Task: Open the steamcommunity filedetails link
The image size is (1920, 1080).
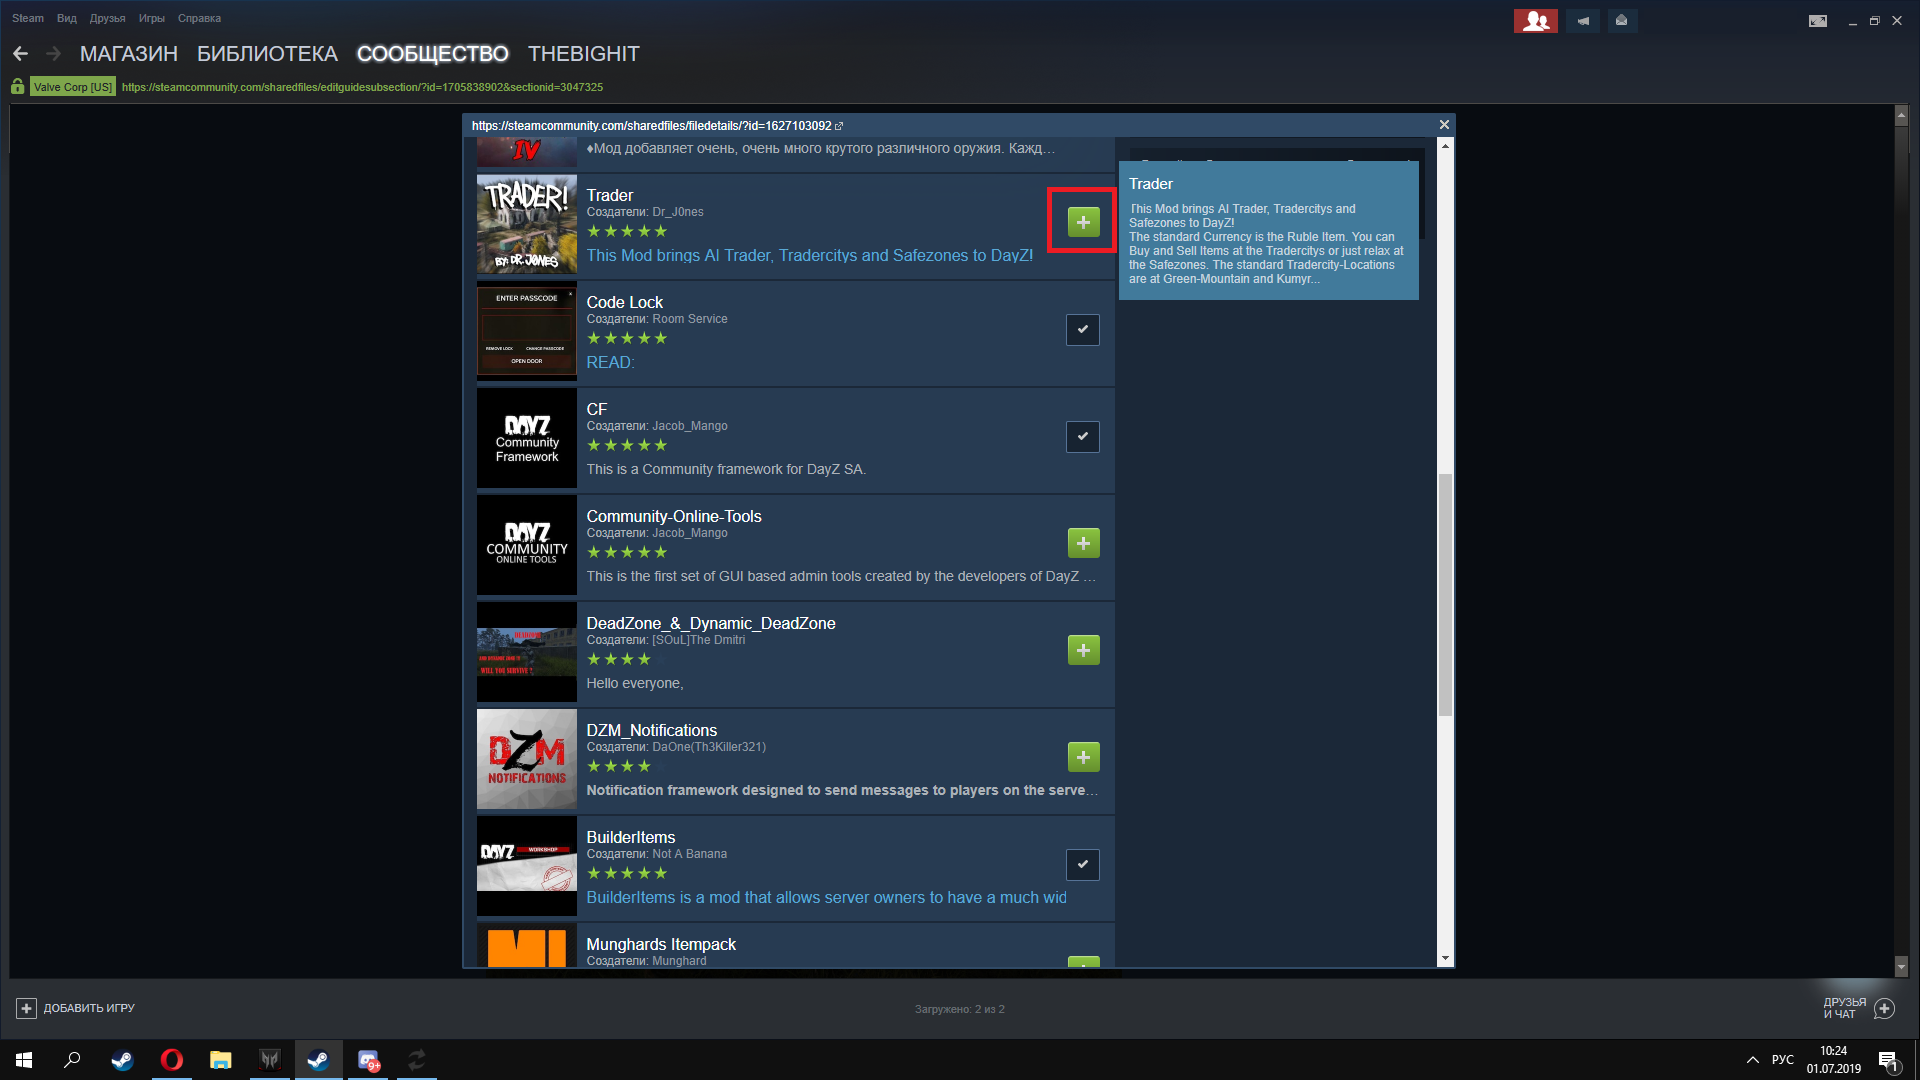Action: [x=652, y=126]
